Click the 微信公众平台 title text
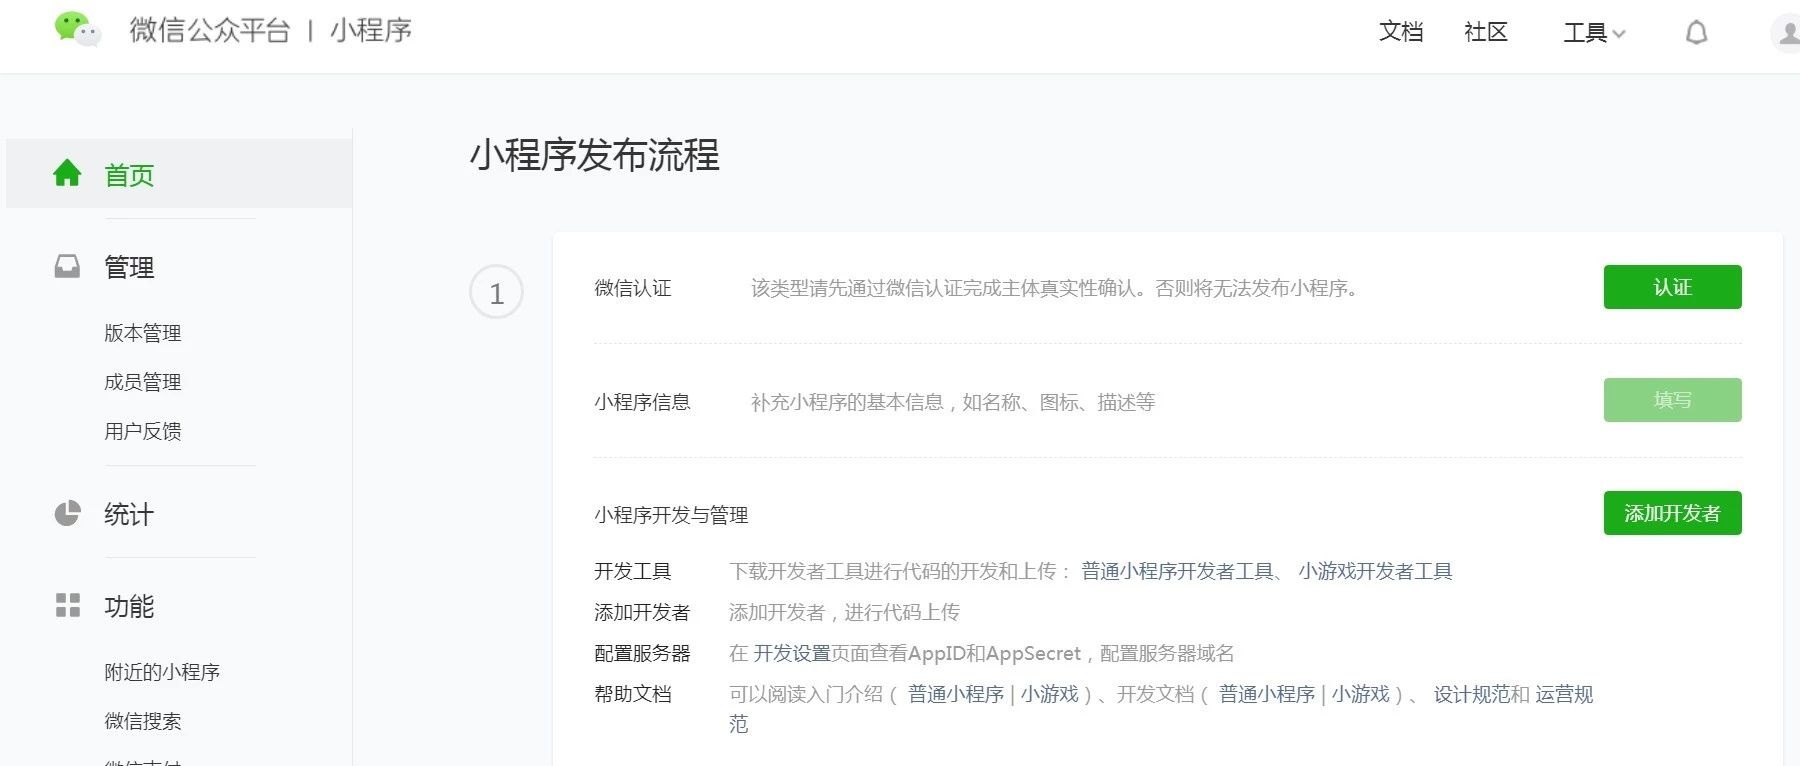Viewport: 1800px width, 766px height. 210,30
